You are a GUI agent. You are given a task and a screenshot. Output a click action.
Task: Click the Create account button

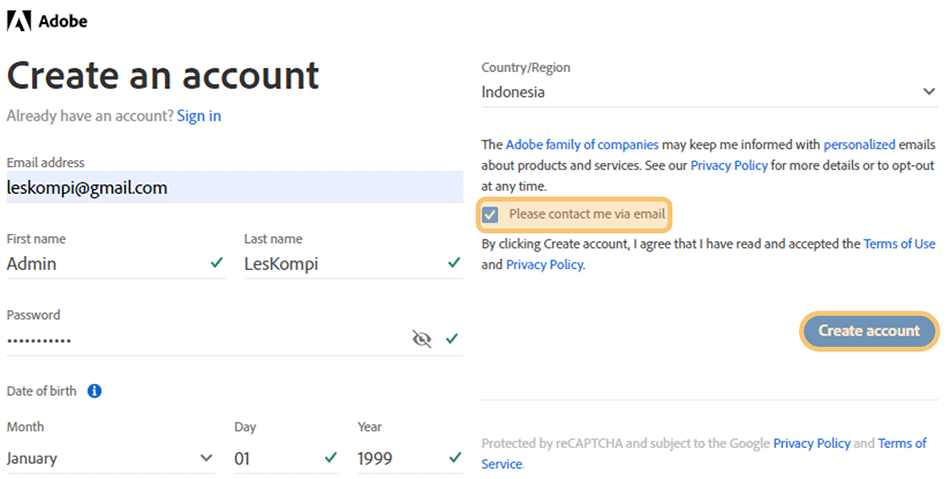coord(869,331)
